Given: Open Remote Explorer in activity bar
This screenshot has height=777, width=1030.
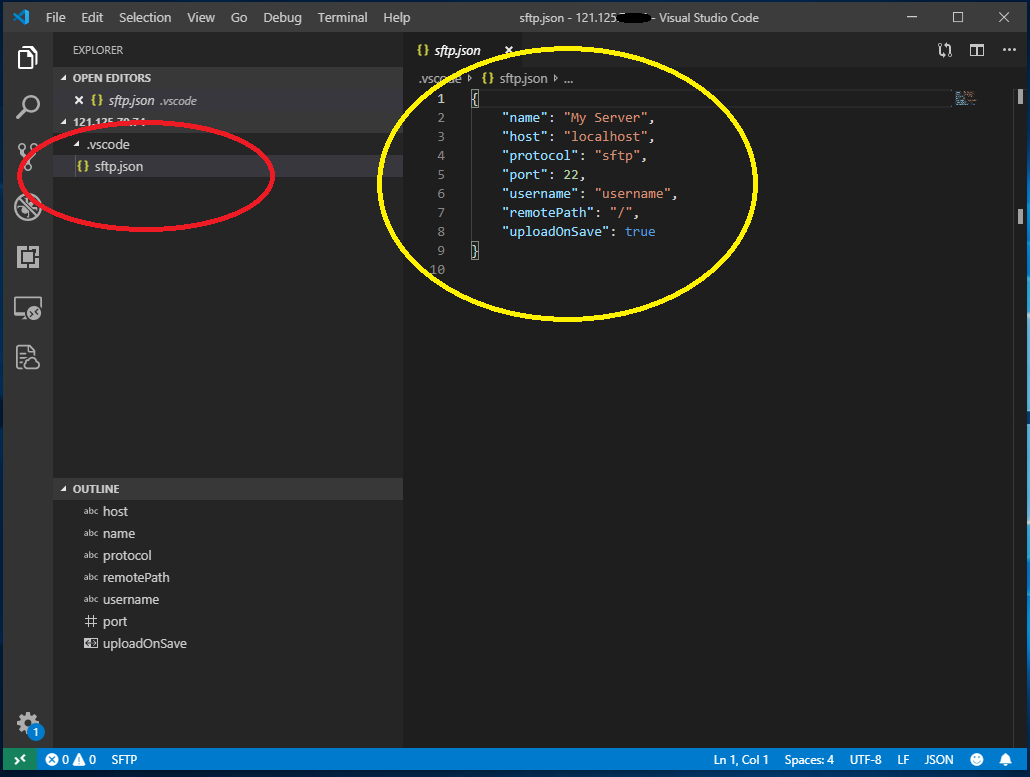Looking at the screenshot, I should pyautogui.click(x=28, y=307).
